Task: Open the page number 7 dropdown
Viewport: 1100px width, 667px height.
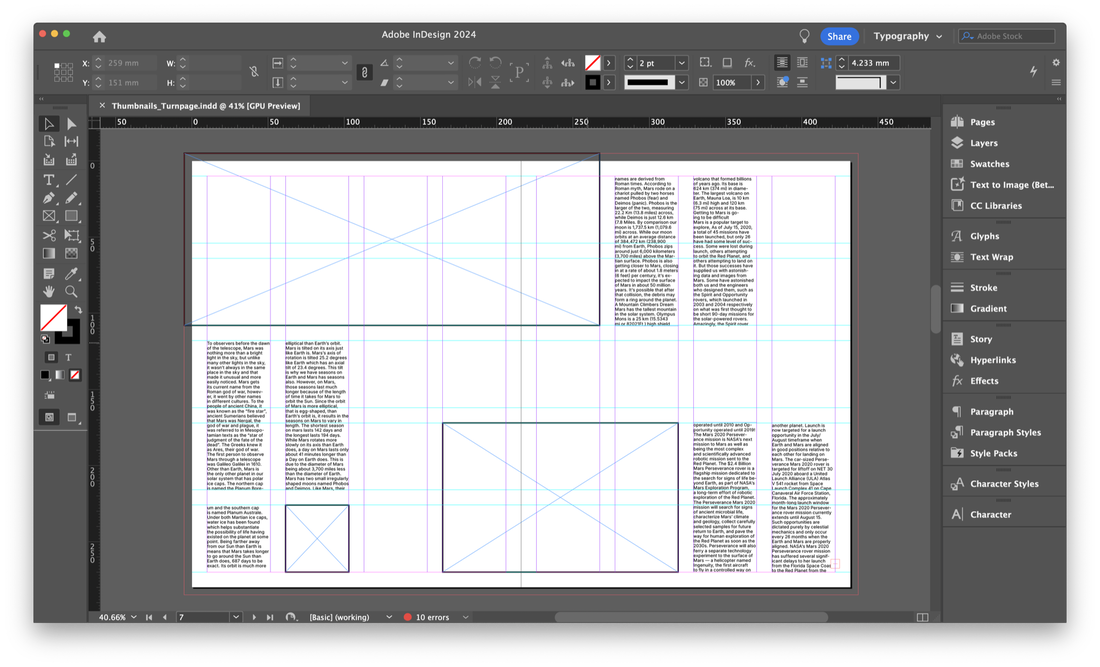Action: pos(236,617)
